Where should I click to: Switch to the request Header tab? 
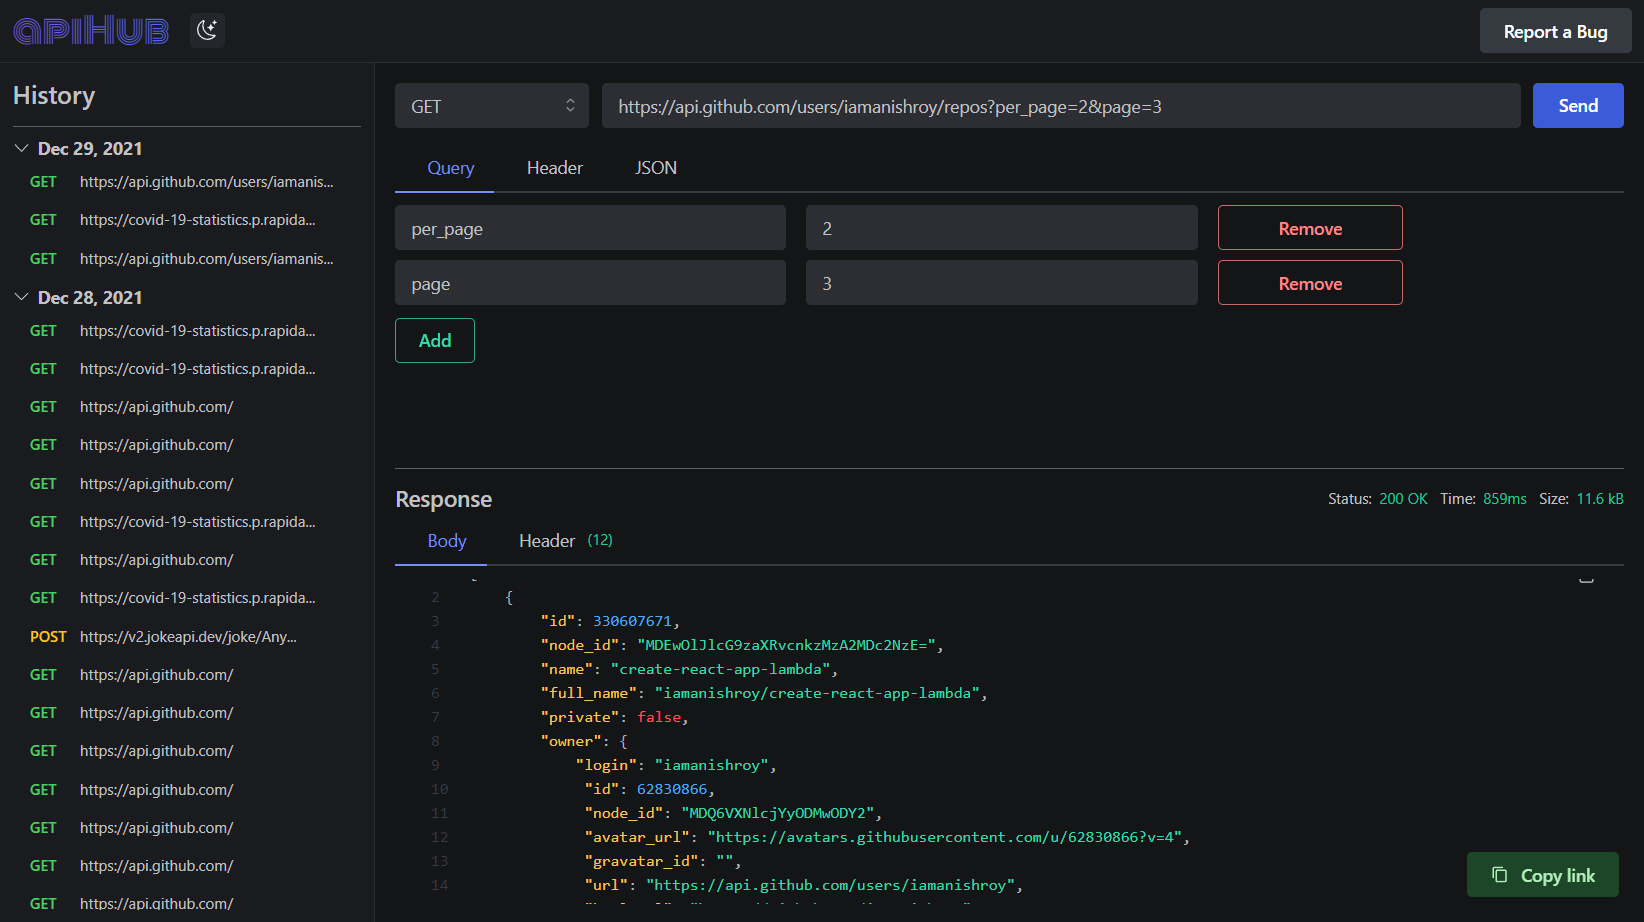pos(554,168)
